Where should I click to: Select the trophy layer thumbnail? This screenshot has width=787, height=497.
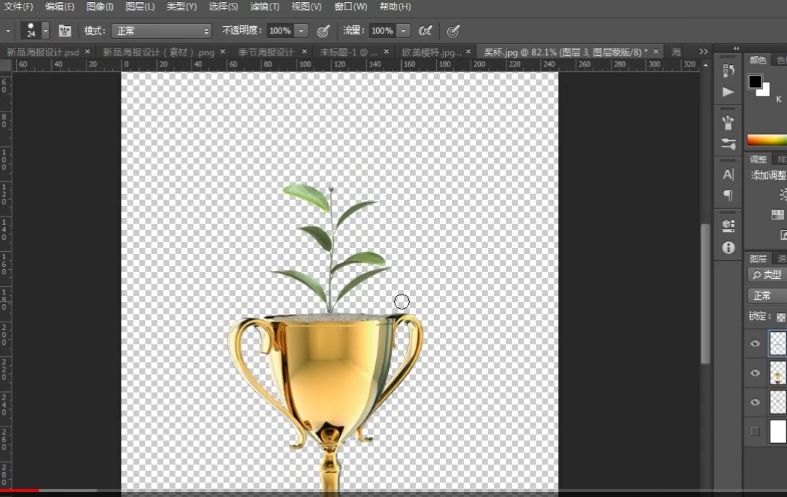(x=778, y=373)
